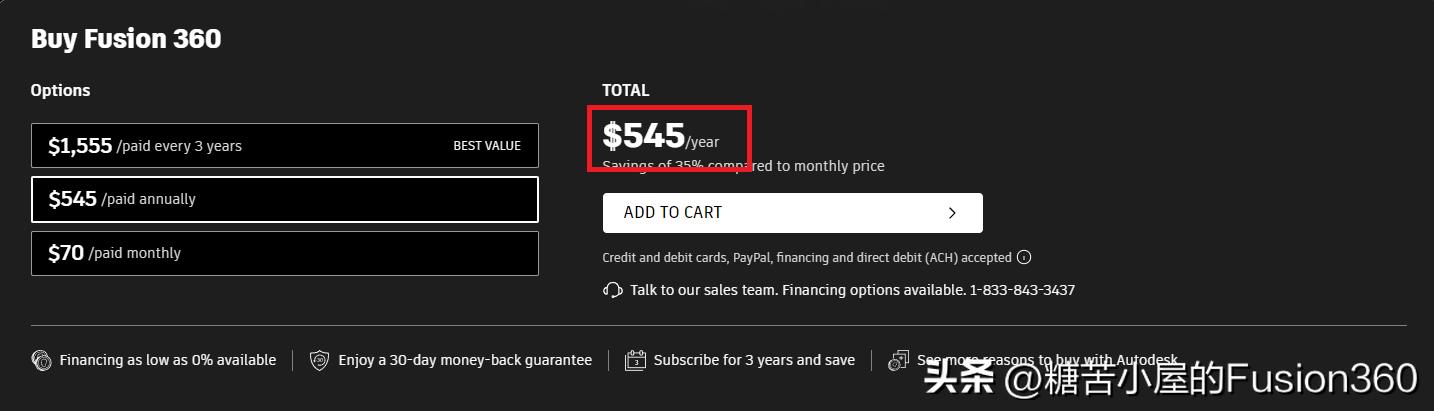Screen dimensions: 1434x411
Task: Click the financing coin icon
Action: pos(41,360)
